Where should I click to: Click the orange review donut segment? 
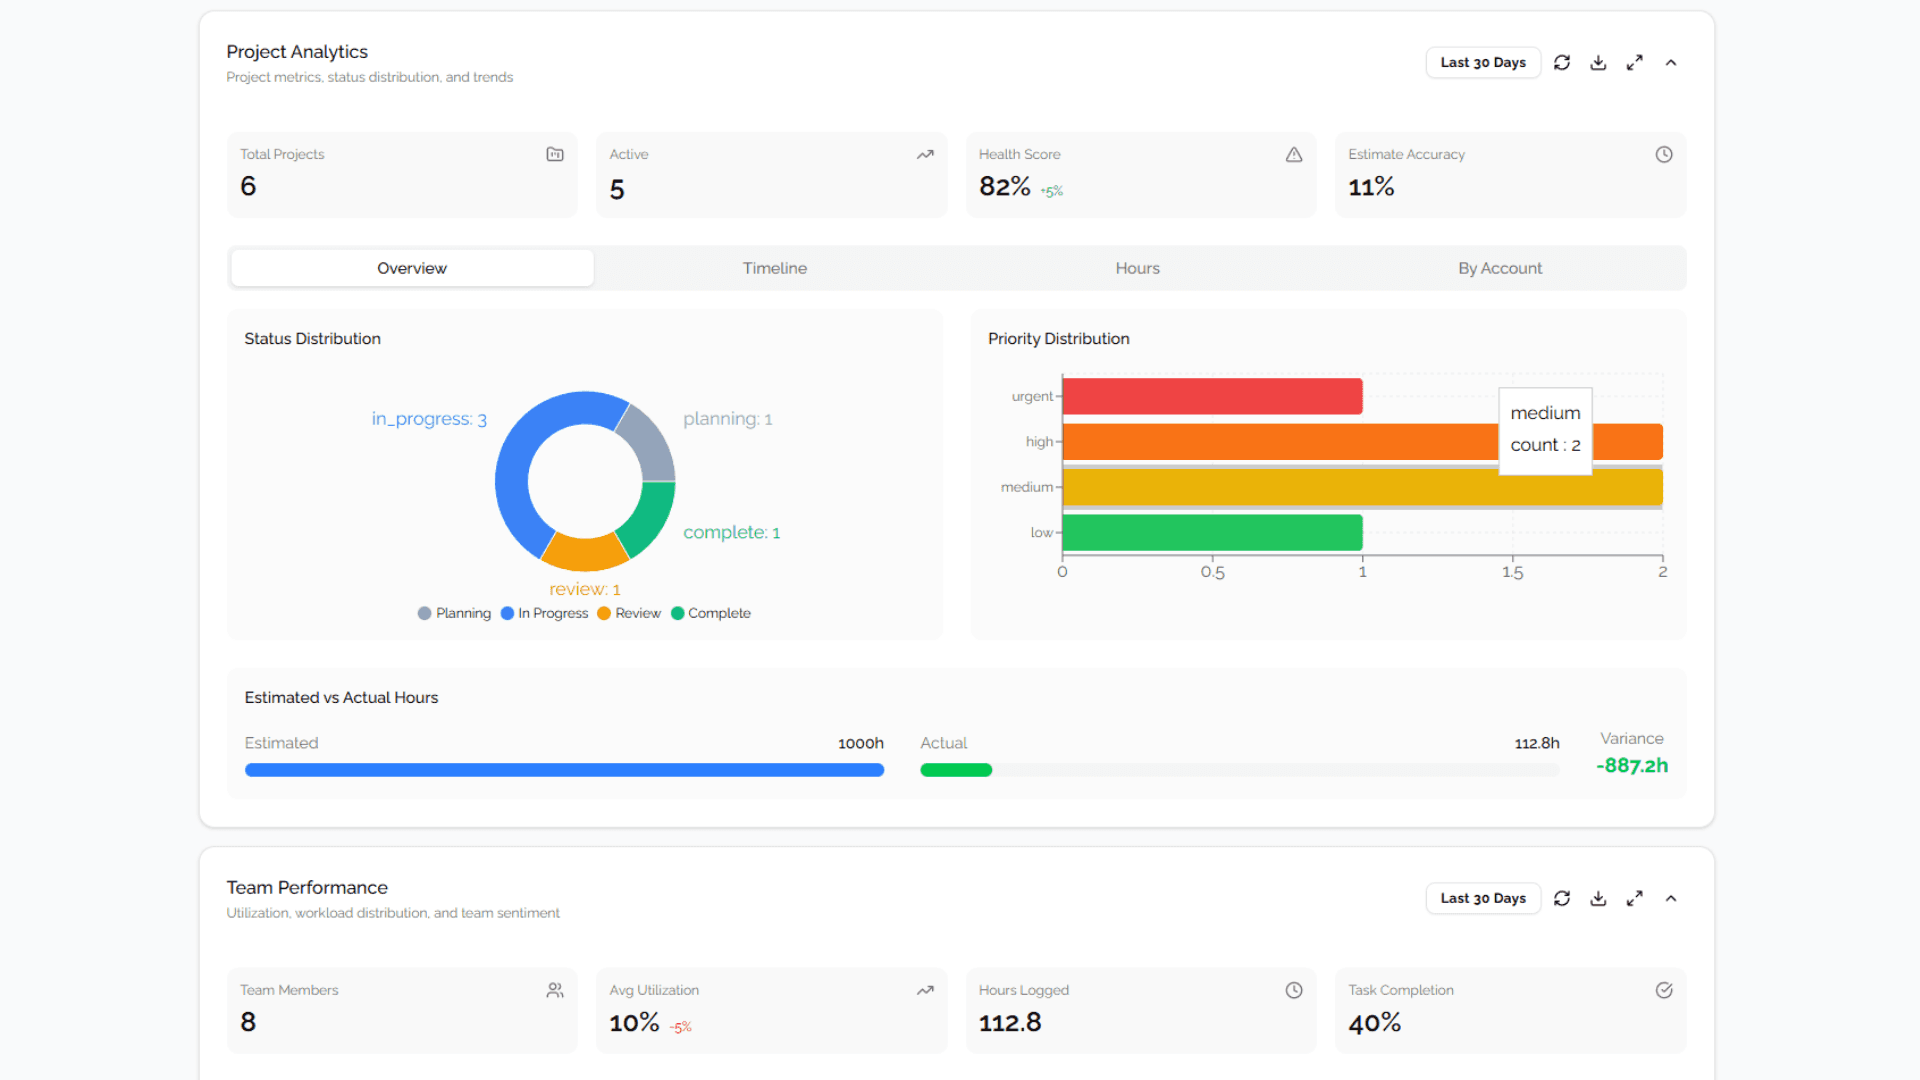[585, 553]
